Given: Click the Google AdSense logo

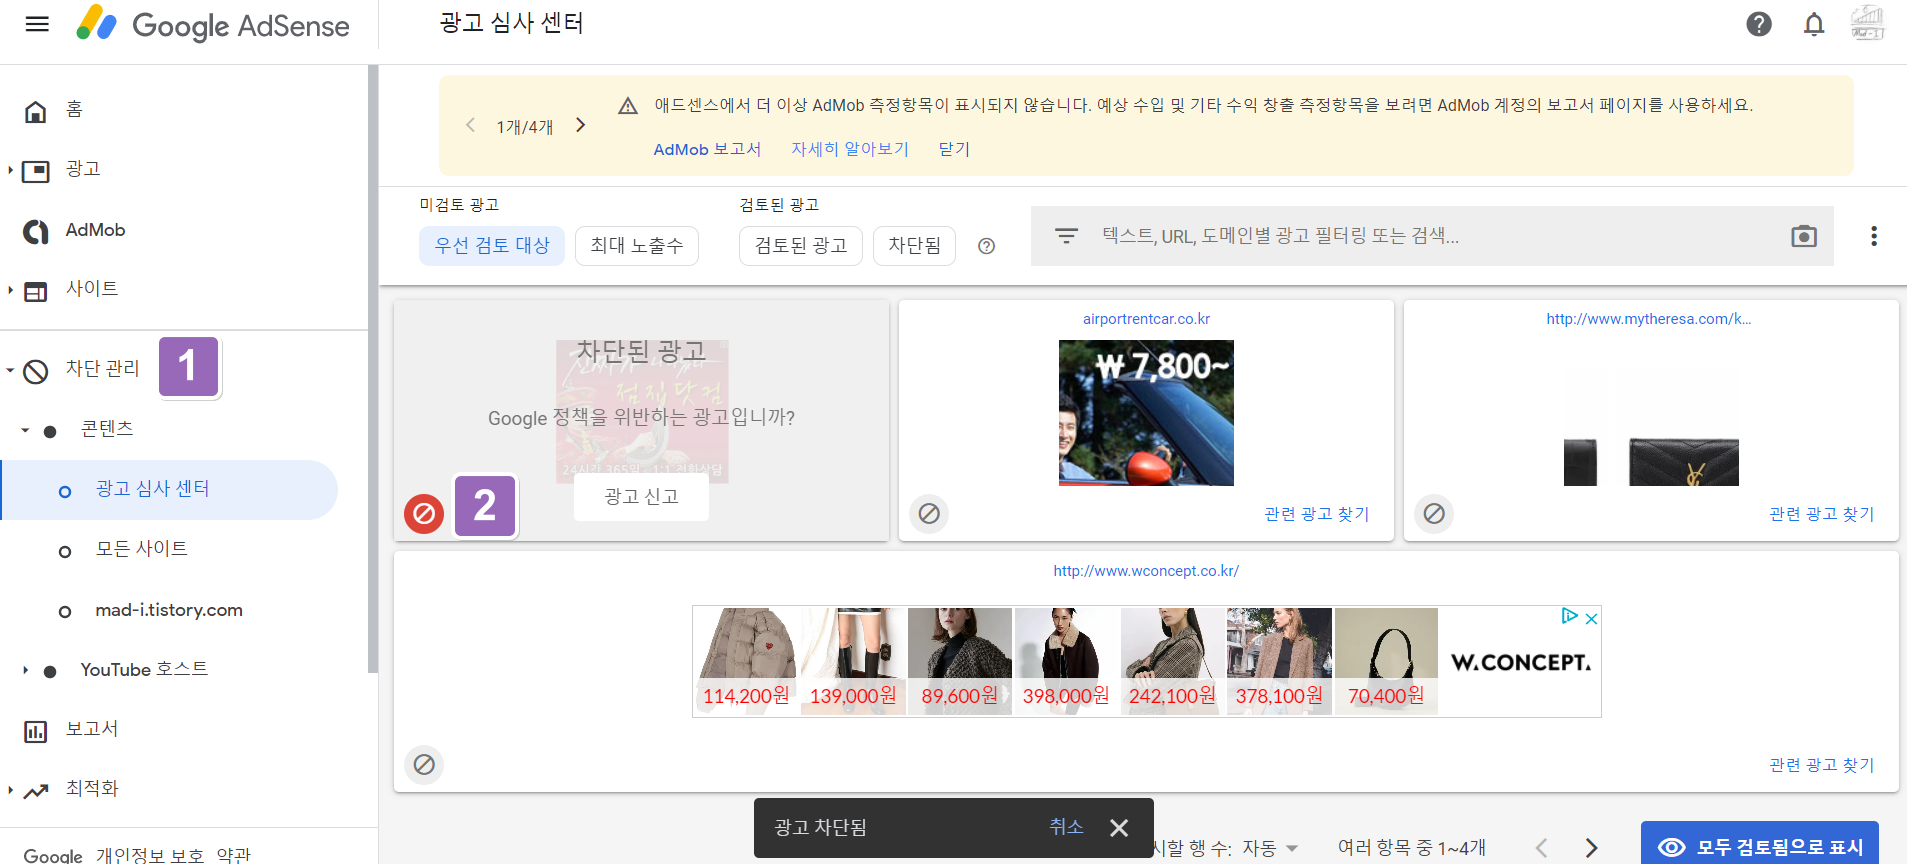Looking at the screenshot, I should [213, 25].
